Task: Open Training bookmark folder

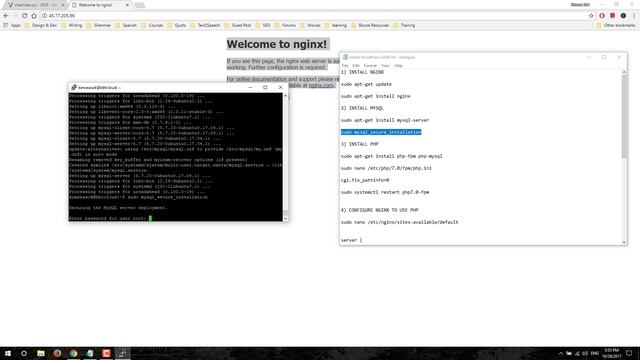Action: tap(404, 25)
